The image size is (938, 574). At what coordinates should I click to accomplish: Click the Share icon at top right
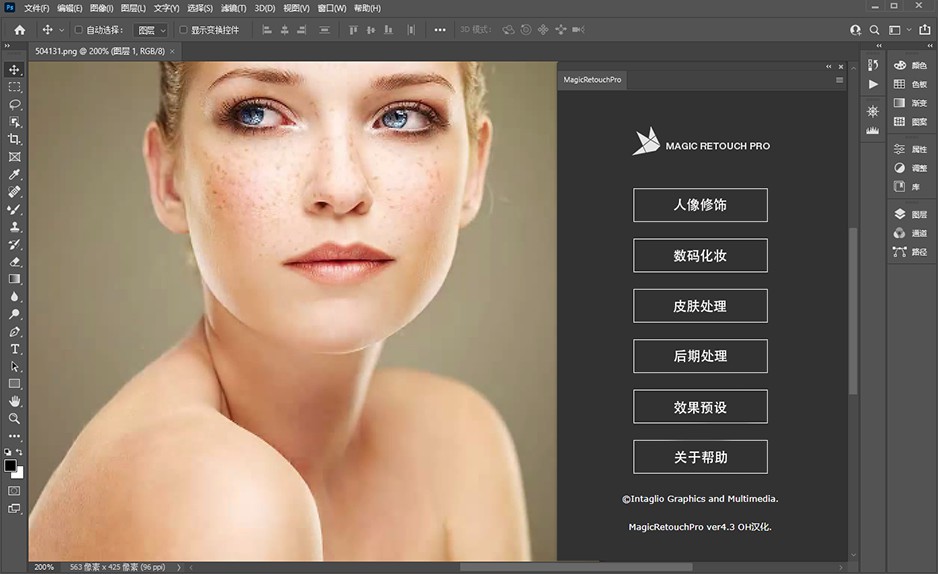(x=922, y=30)
